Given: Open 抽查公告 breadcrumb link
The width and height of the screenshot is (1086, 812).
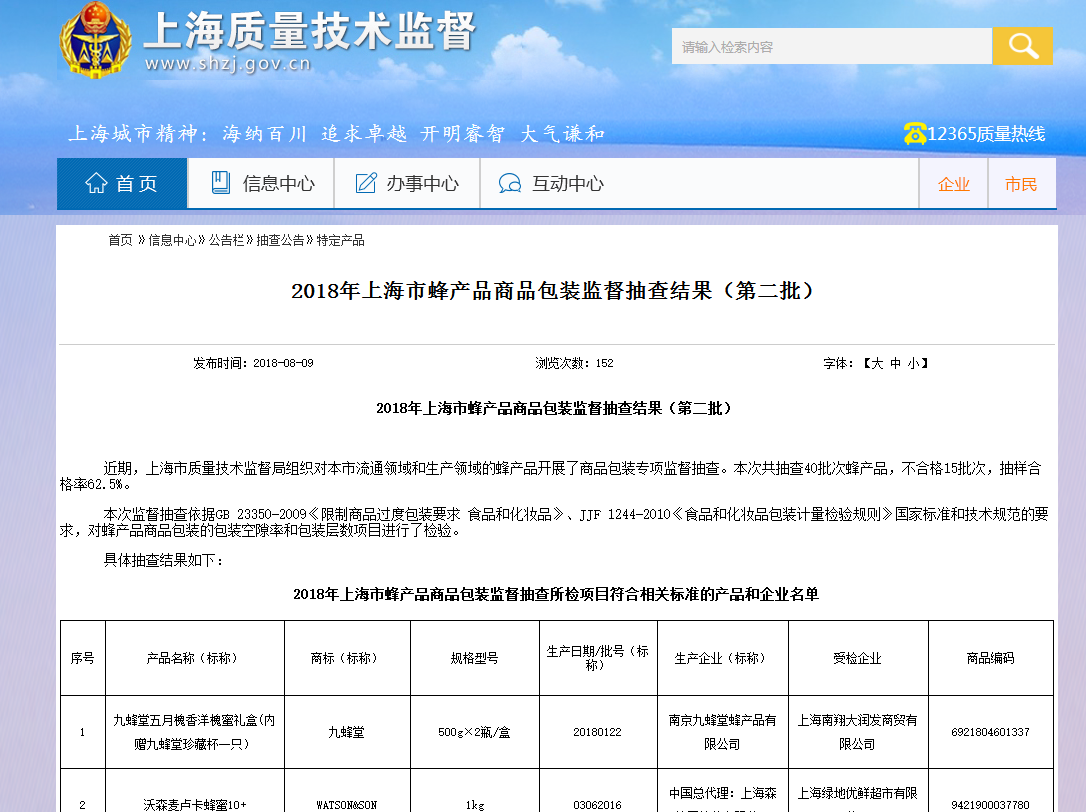Looking at the screenshot, I should click(x=281, y=240).
